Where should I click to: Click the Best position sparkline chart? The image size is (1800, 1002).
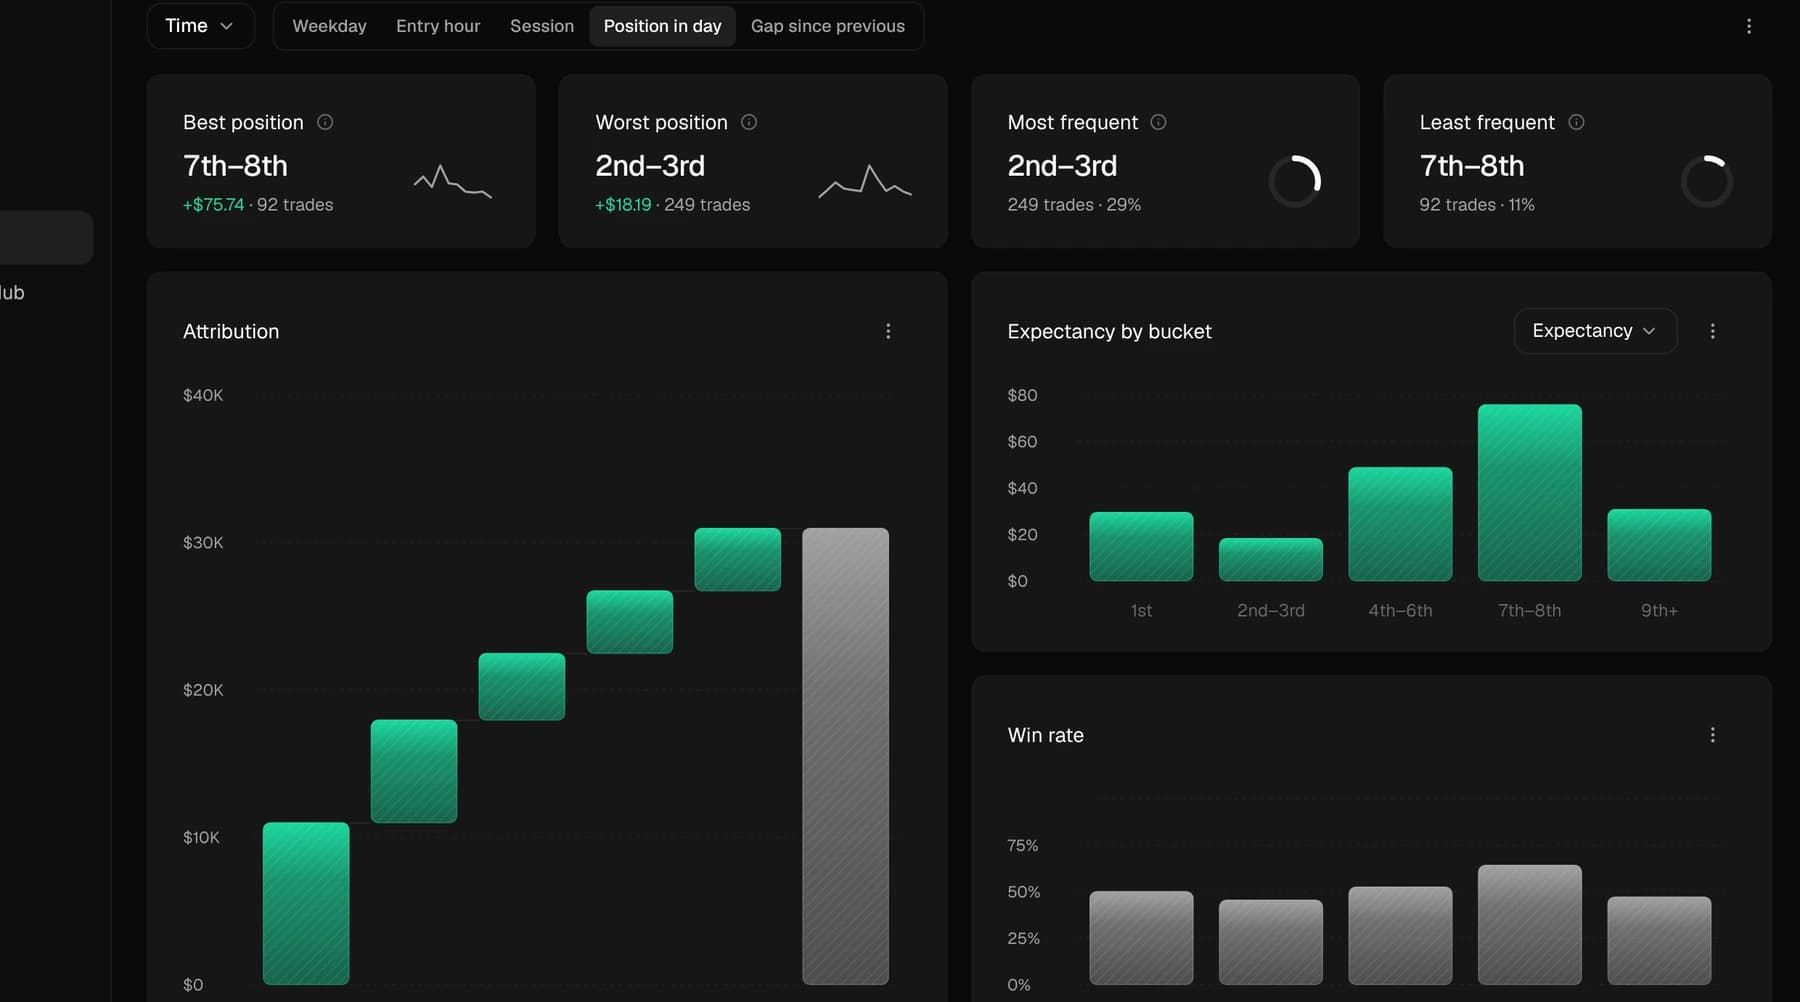click(x=453, y=181)
